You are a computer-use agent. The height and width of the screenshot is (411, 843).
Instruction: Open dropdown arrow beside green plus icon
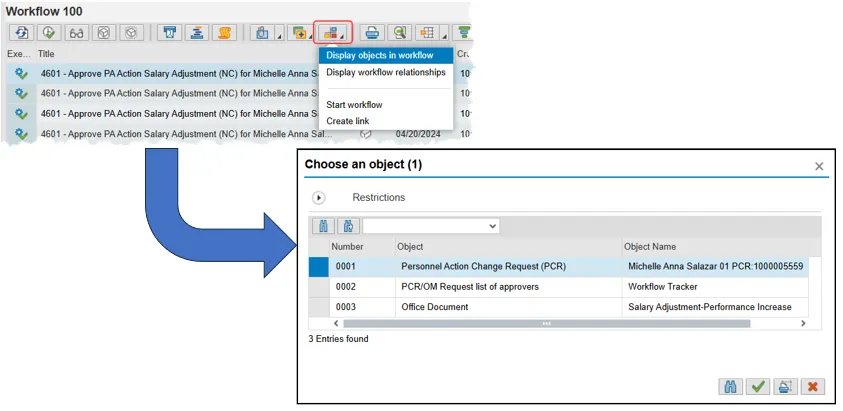[311, 37]
